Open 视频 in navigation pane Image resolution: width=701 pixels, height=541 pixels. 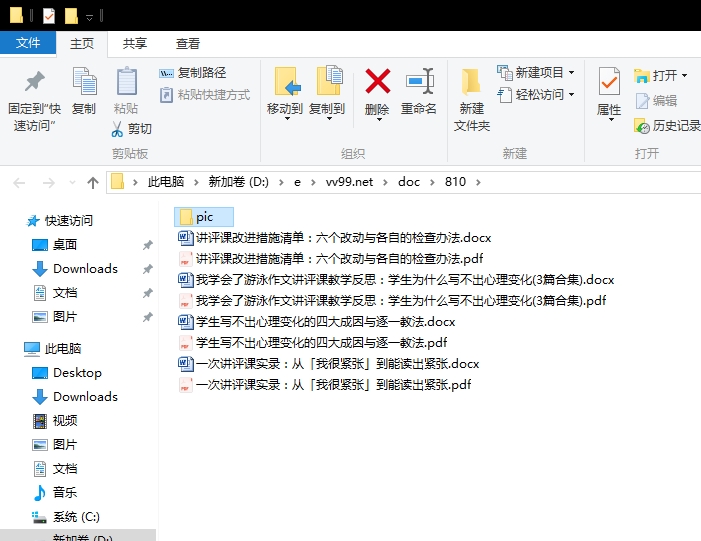coord(55,421)
